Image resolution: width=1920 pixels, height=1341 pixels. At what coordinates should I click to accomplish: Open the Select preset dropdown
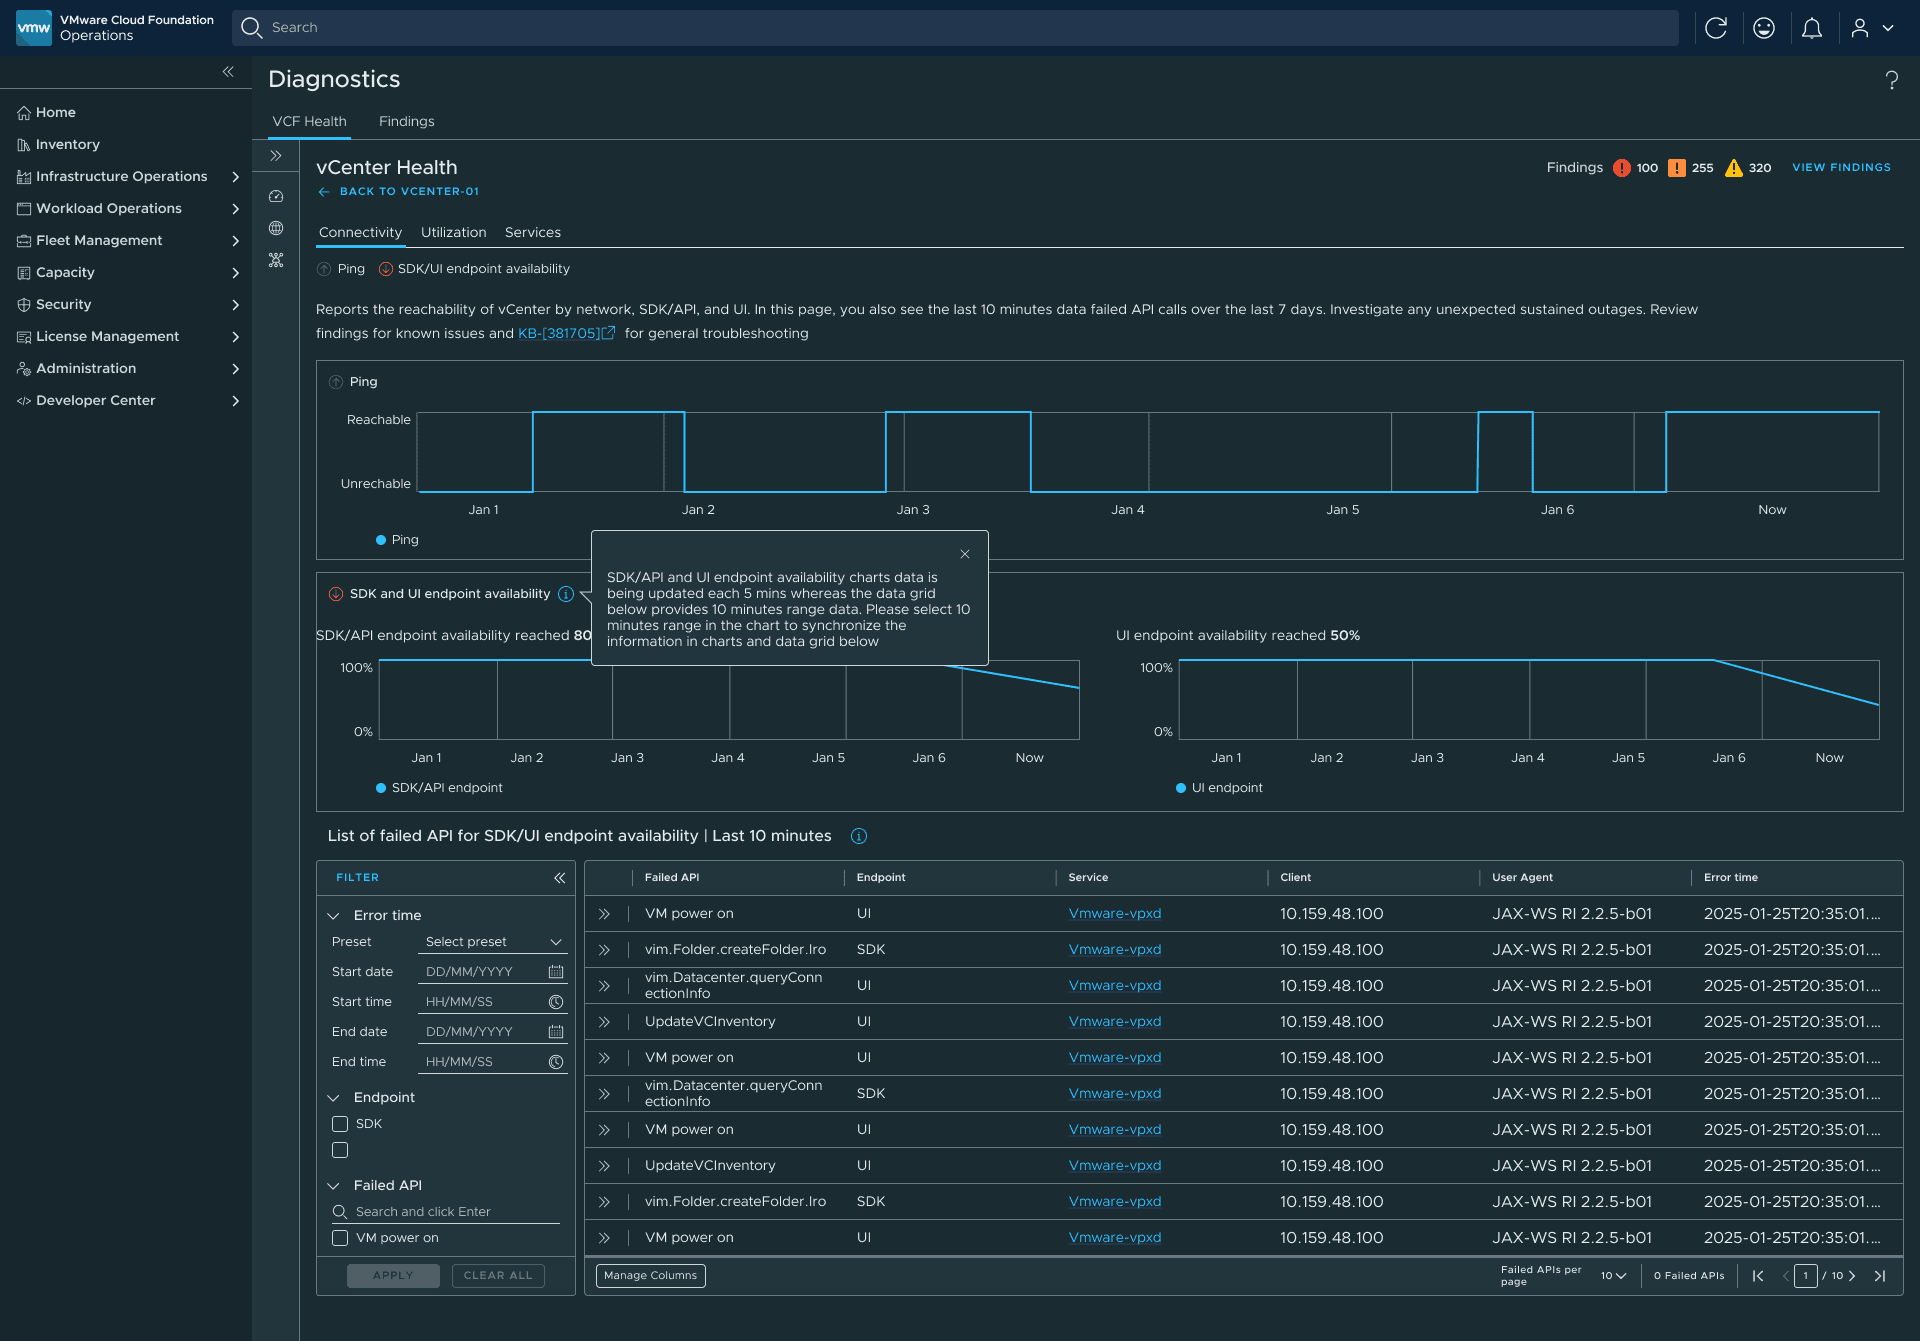click(x=494, y=942)
